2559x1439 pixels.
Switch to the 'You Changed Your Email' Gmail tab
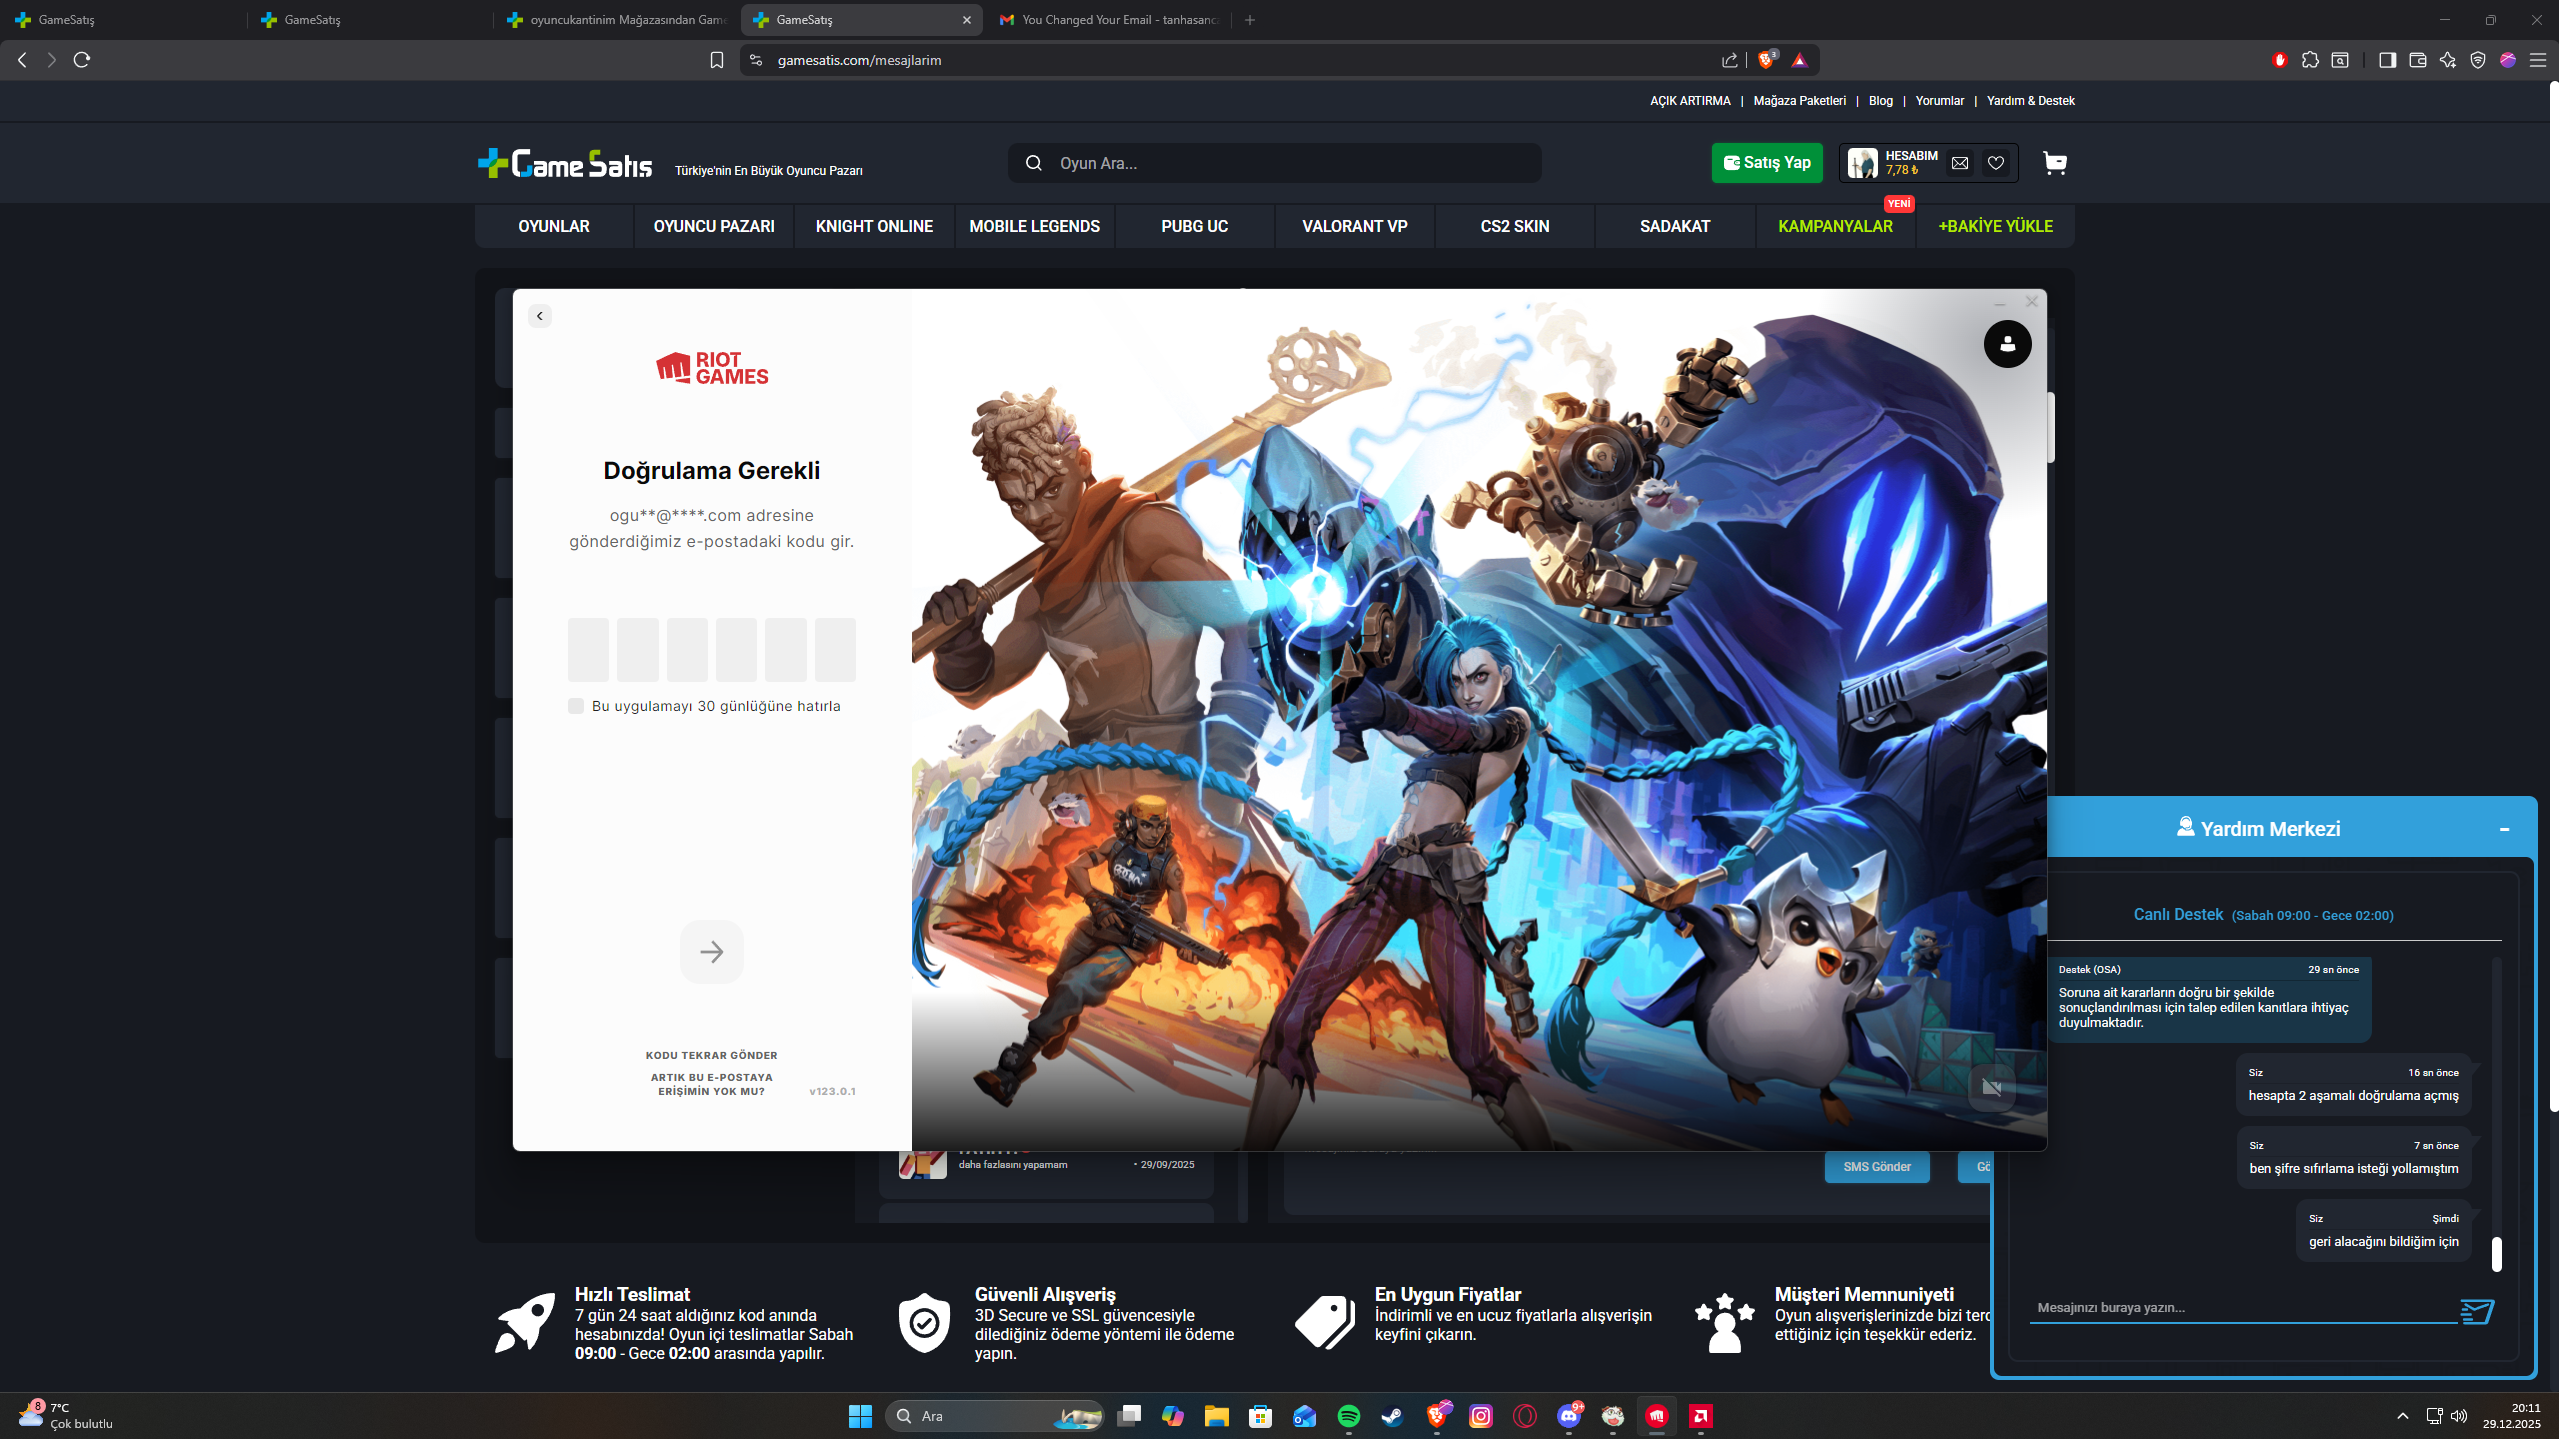[x=1108, y=20]
